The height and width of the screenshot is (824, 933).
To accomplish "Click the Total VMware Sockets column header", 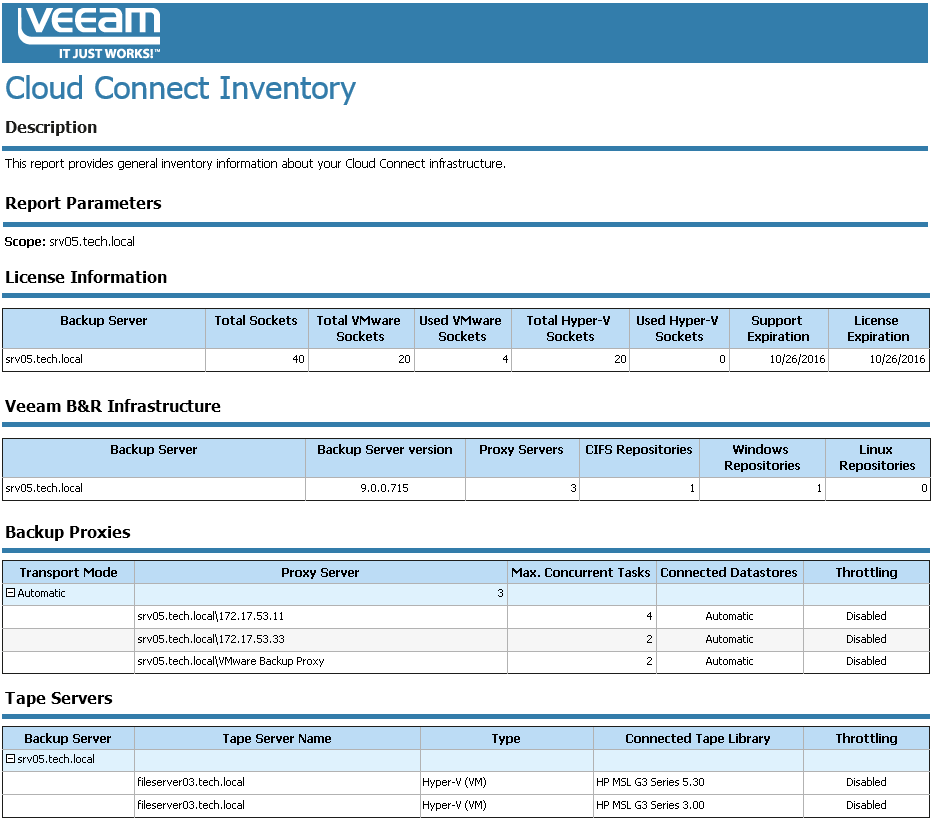I will coord(359,328).
